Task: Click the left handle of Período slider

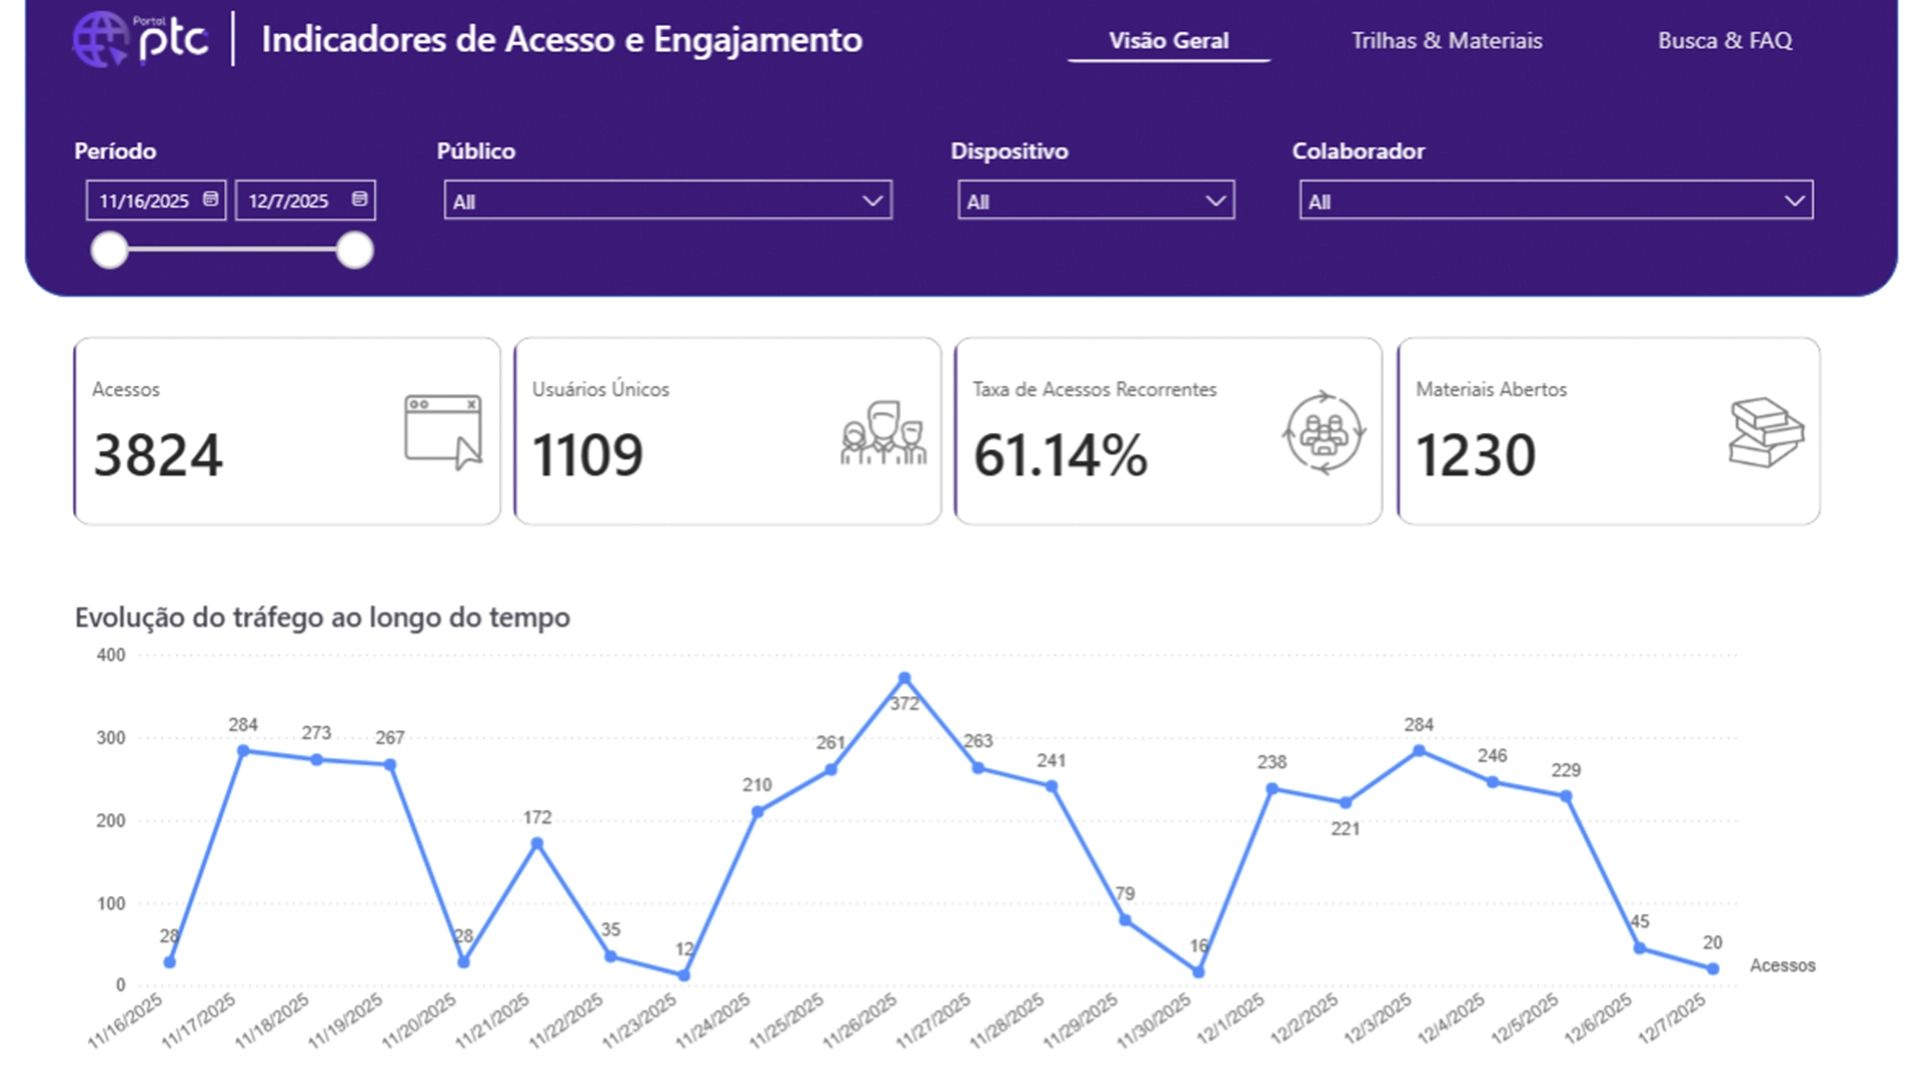Action: pyautogui.click(x=110, y=250)
